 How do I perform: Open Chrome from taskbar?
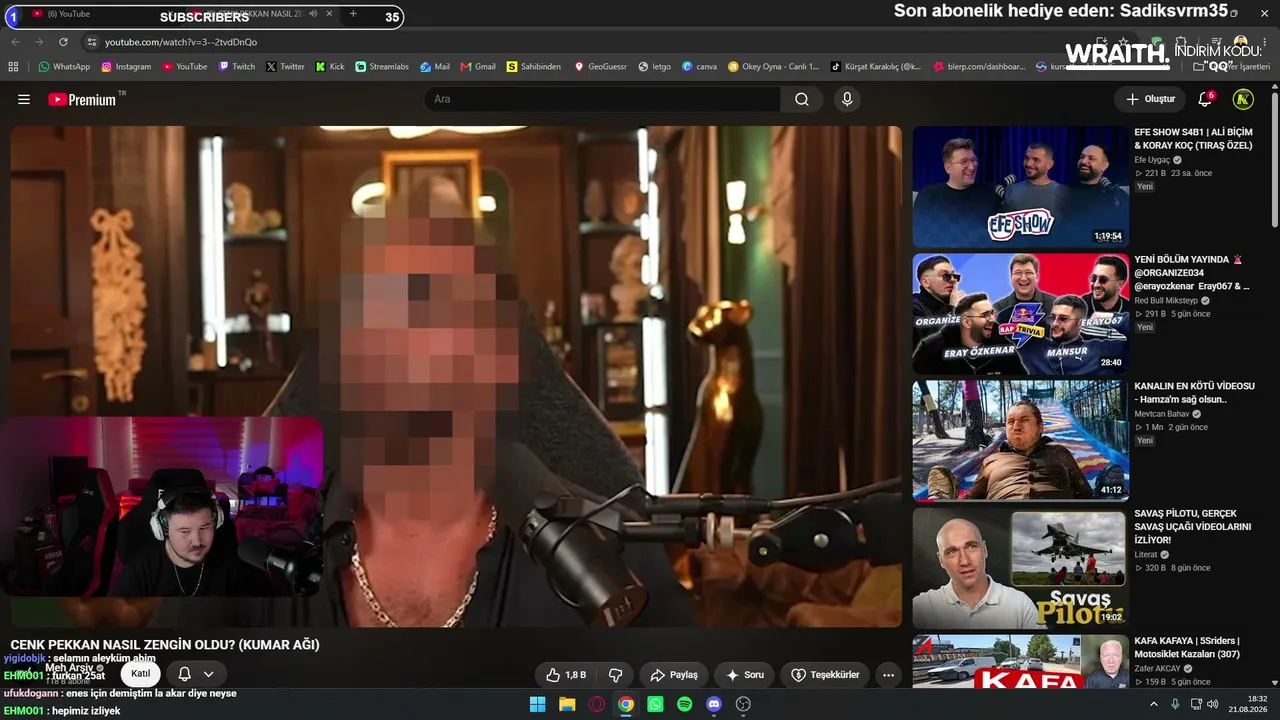click(x=626, y=704)
